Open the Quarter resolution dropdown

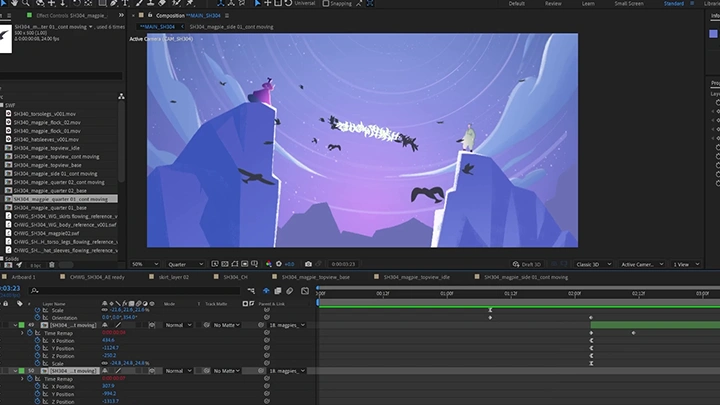185,264
